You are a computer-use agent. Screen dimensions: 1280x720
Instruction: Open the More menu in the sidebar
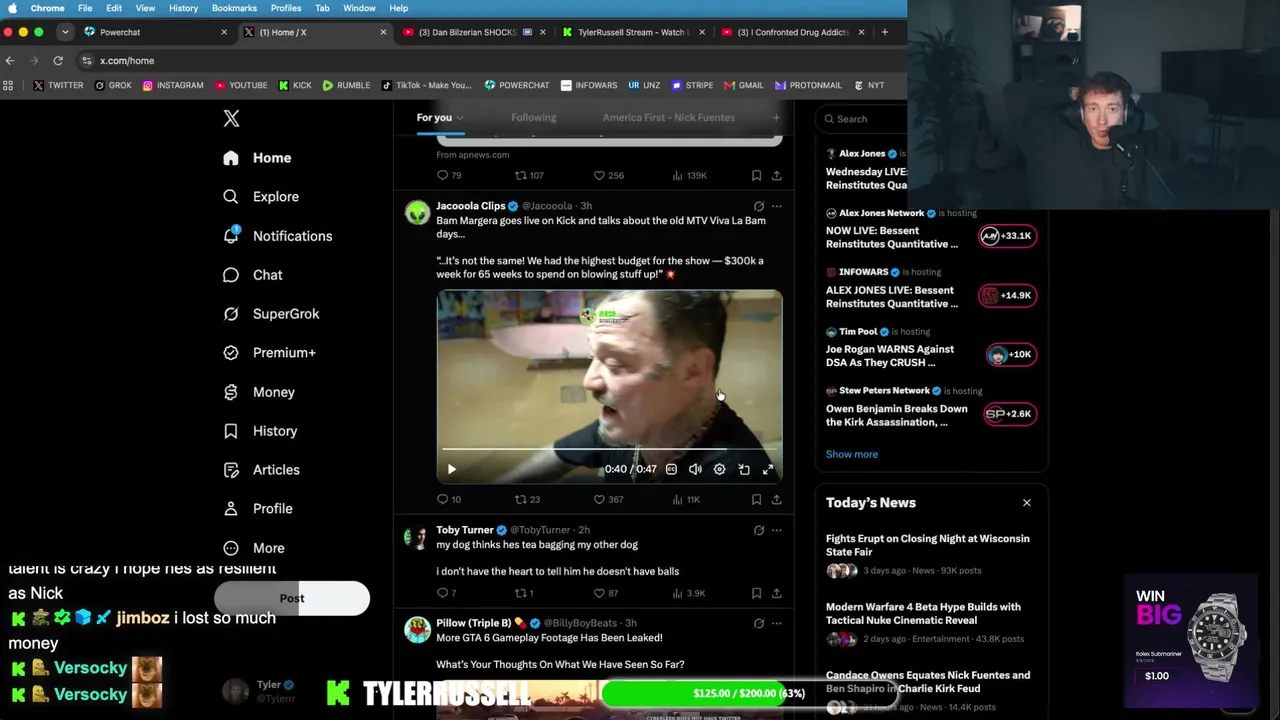(x=254, y=548)
